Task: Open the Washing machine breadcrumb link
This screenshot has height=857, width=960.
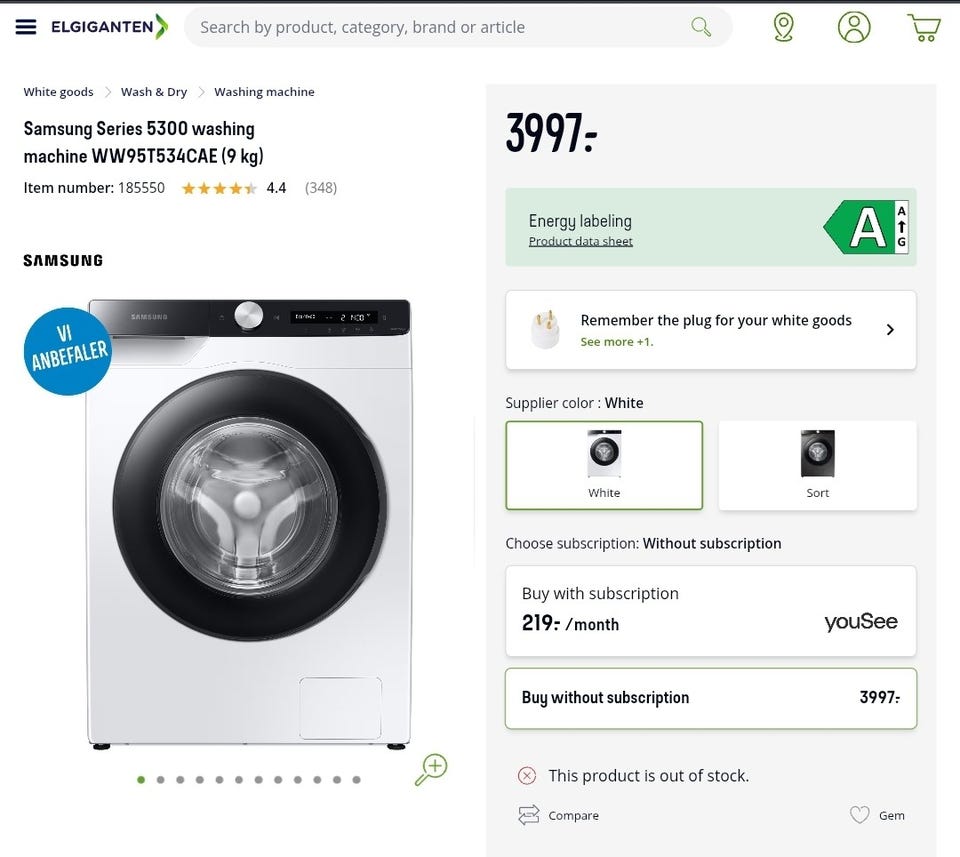Action: point(264,92)
